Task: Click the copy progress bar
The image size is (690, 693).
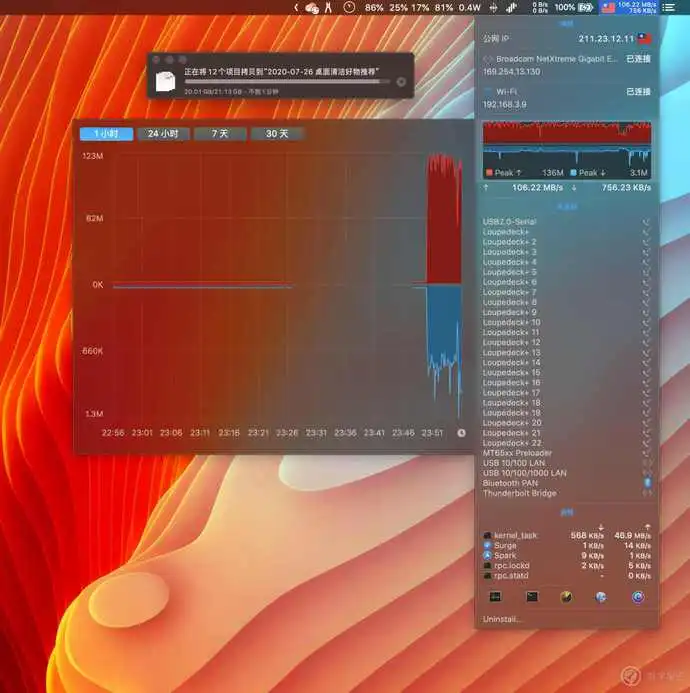Action: tap(287, 82)
